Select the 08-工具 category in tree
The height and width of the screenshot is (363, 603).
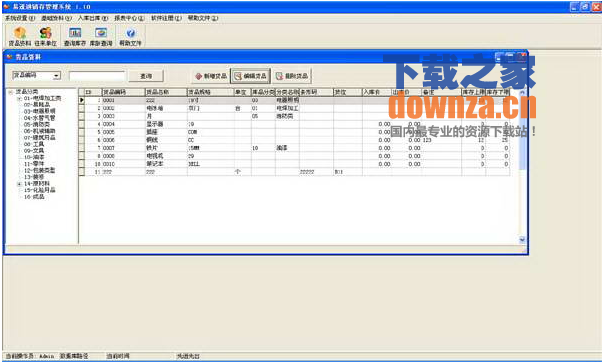coord(34,144)
